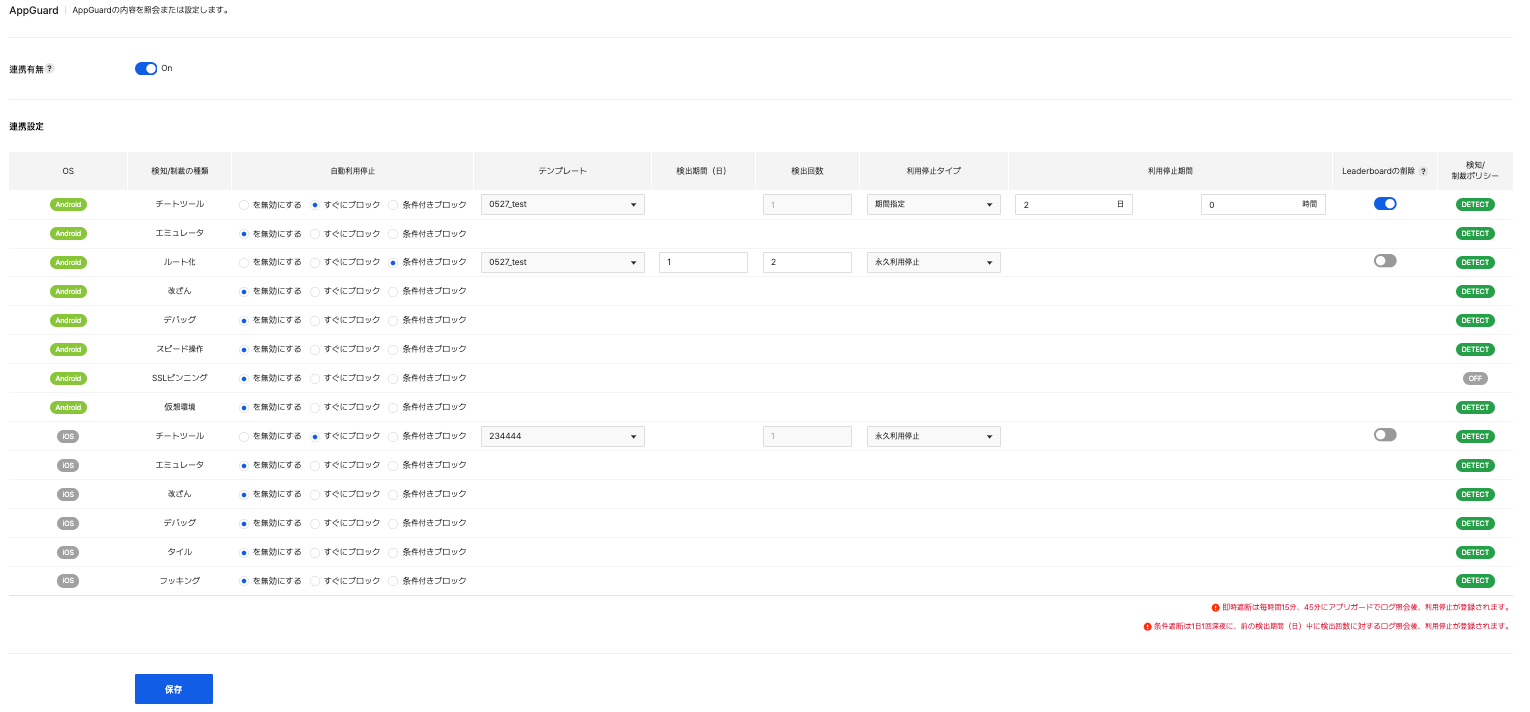The height and width of the screenshot is (712, 1530).
Task: Select すぐにブロック in the ルート化 row
Action: pos(315,263)
